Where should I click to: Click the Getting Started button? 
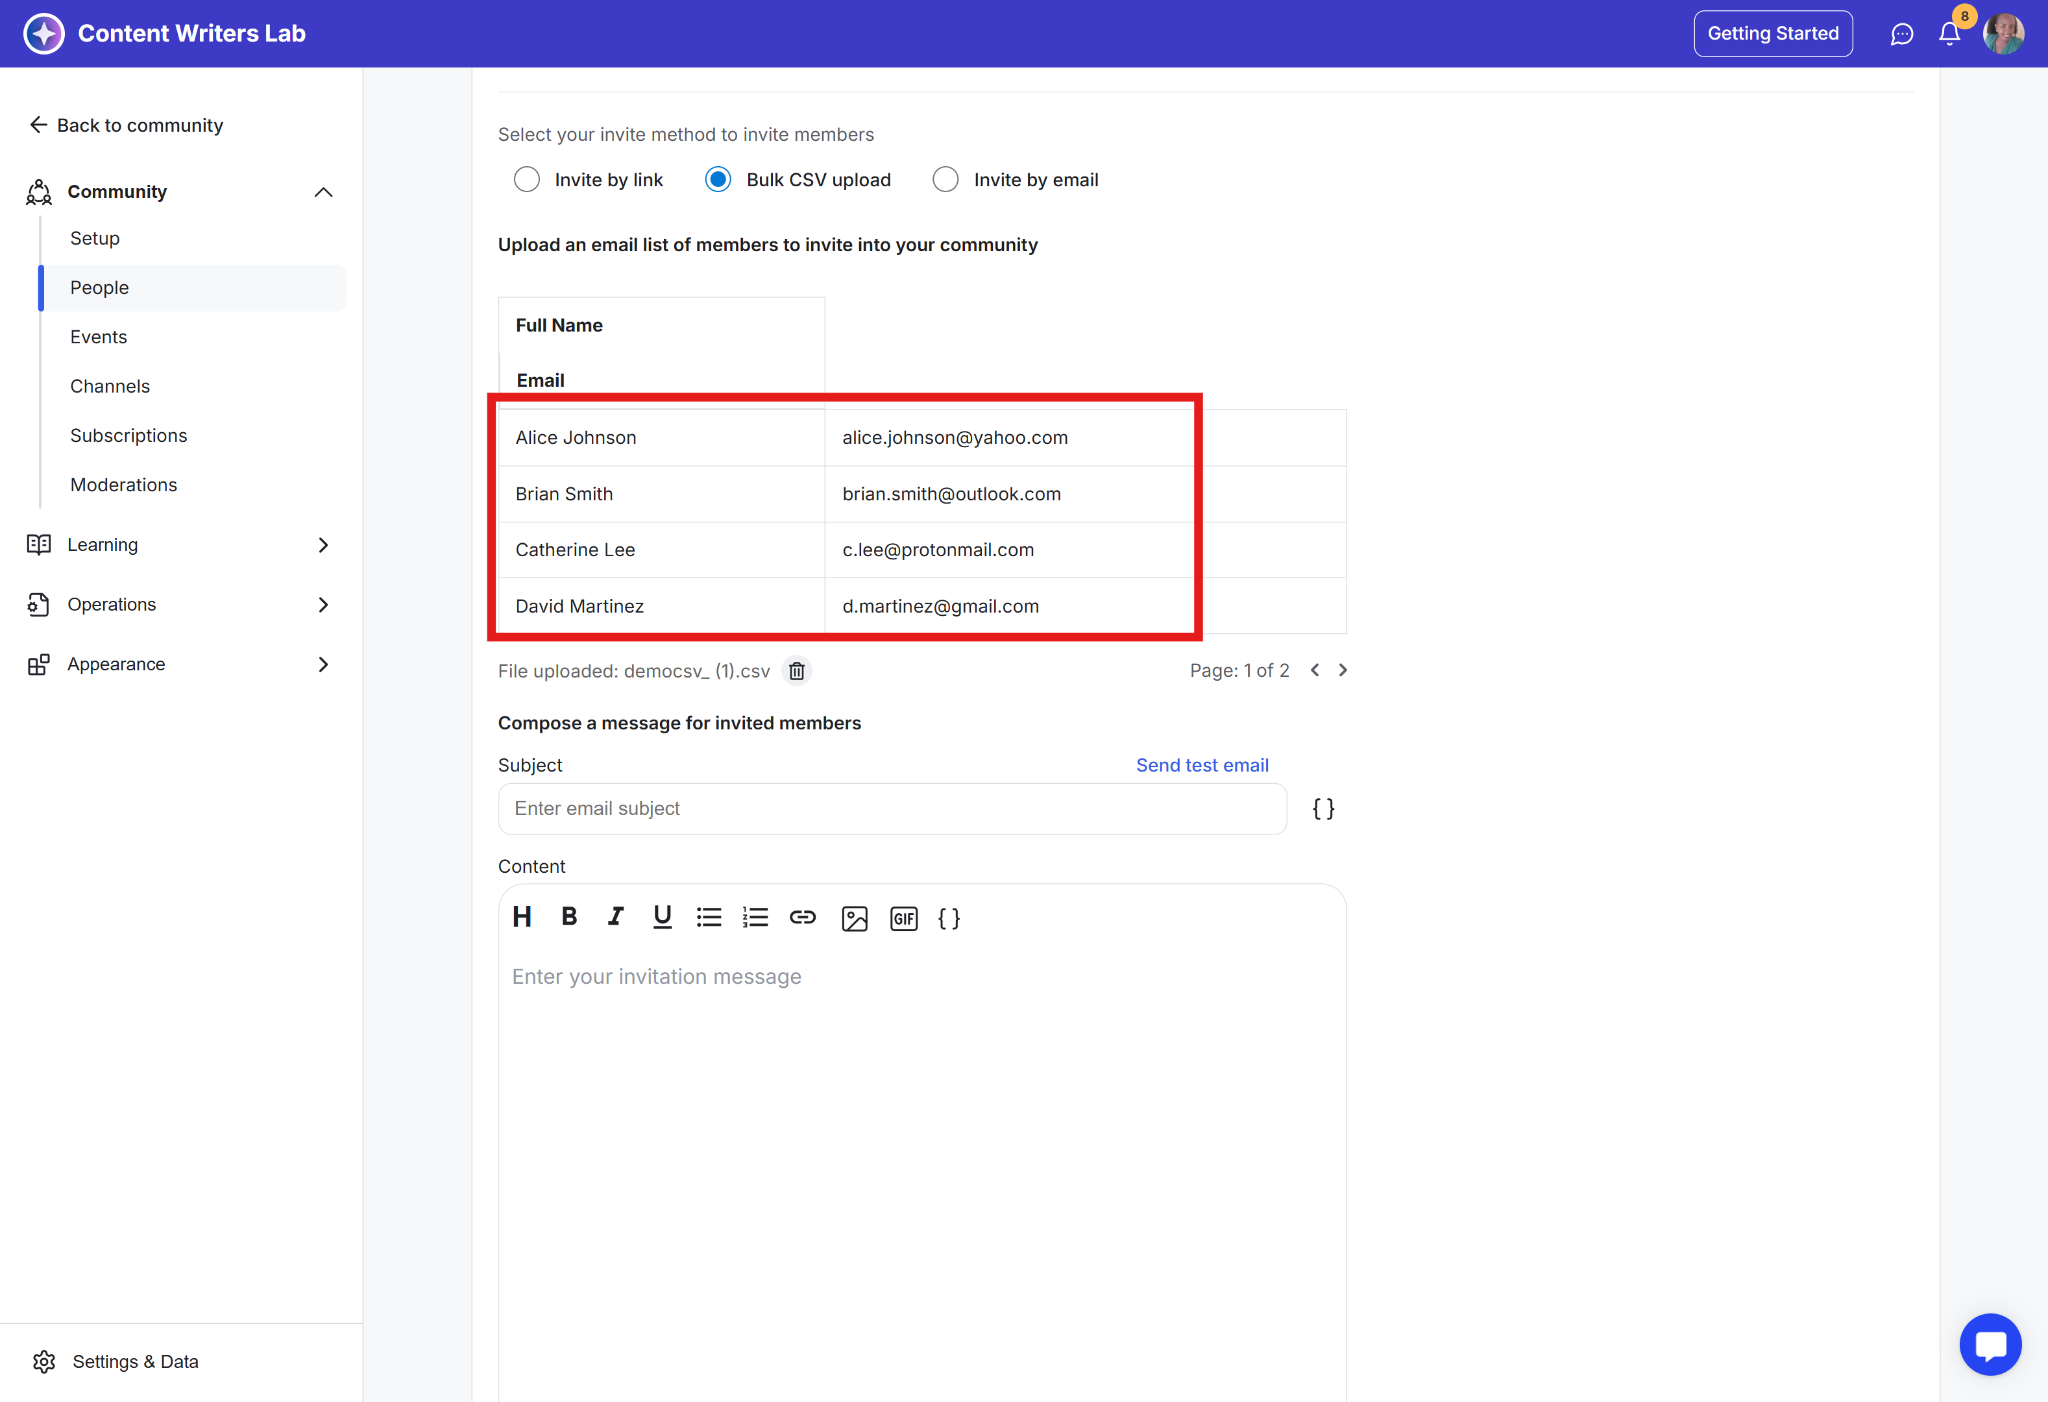pyautogui.click(x=1772, y=34)
